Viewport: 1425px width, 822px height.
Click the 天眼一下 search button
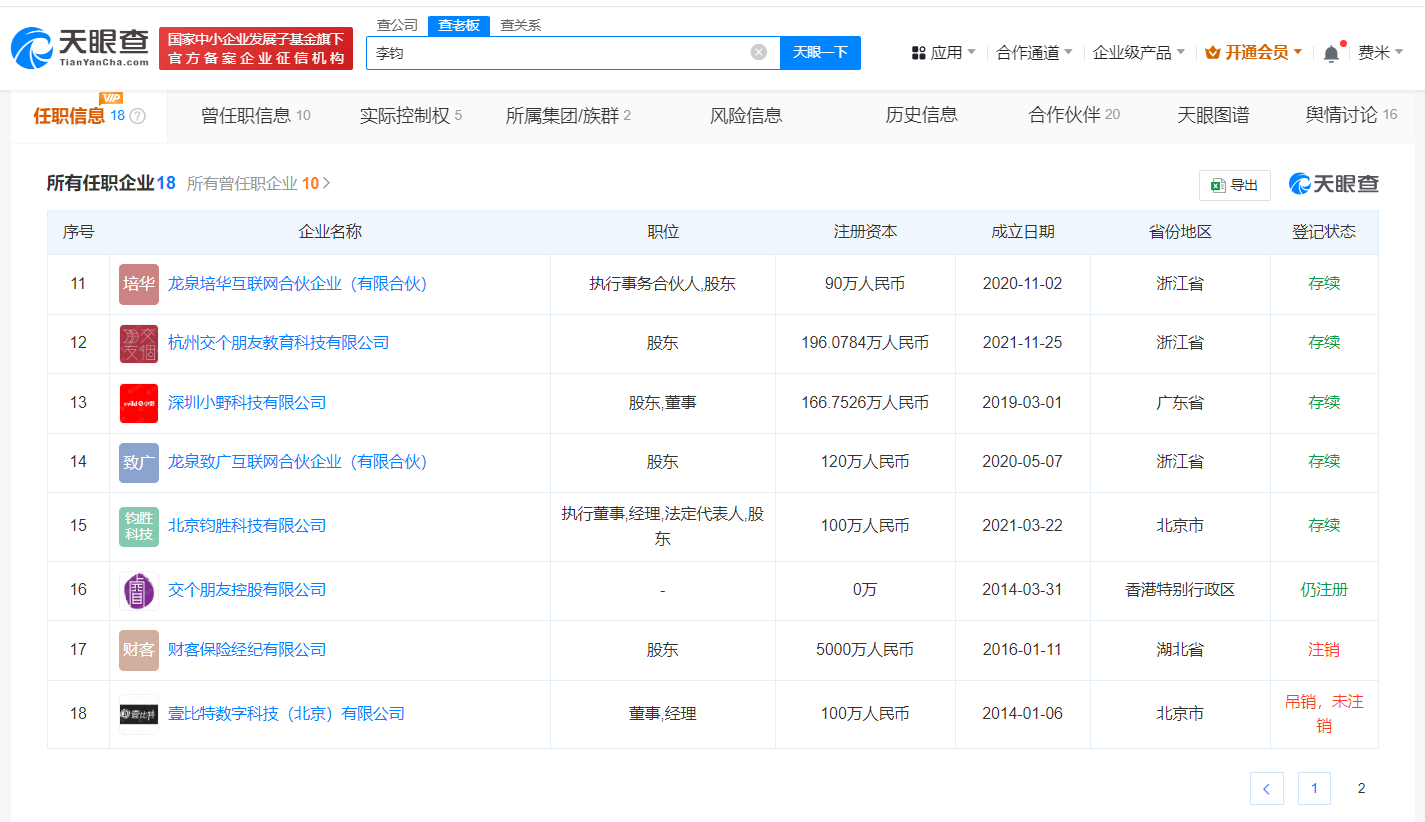tap(820, 52)
